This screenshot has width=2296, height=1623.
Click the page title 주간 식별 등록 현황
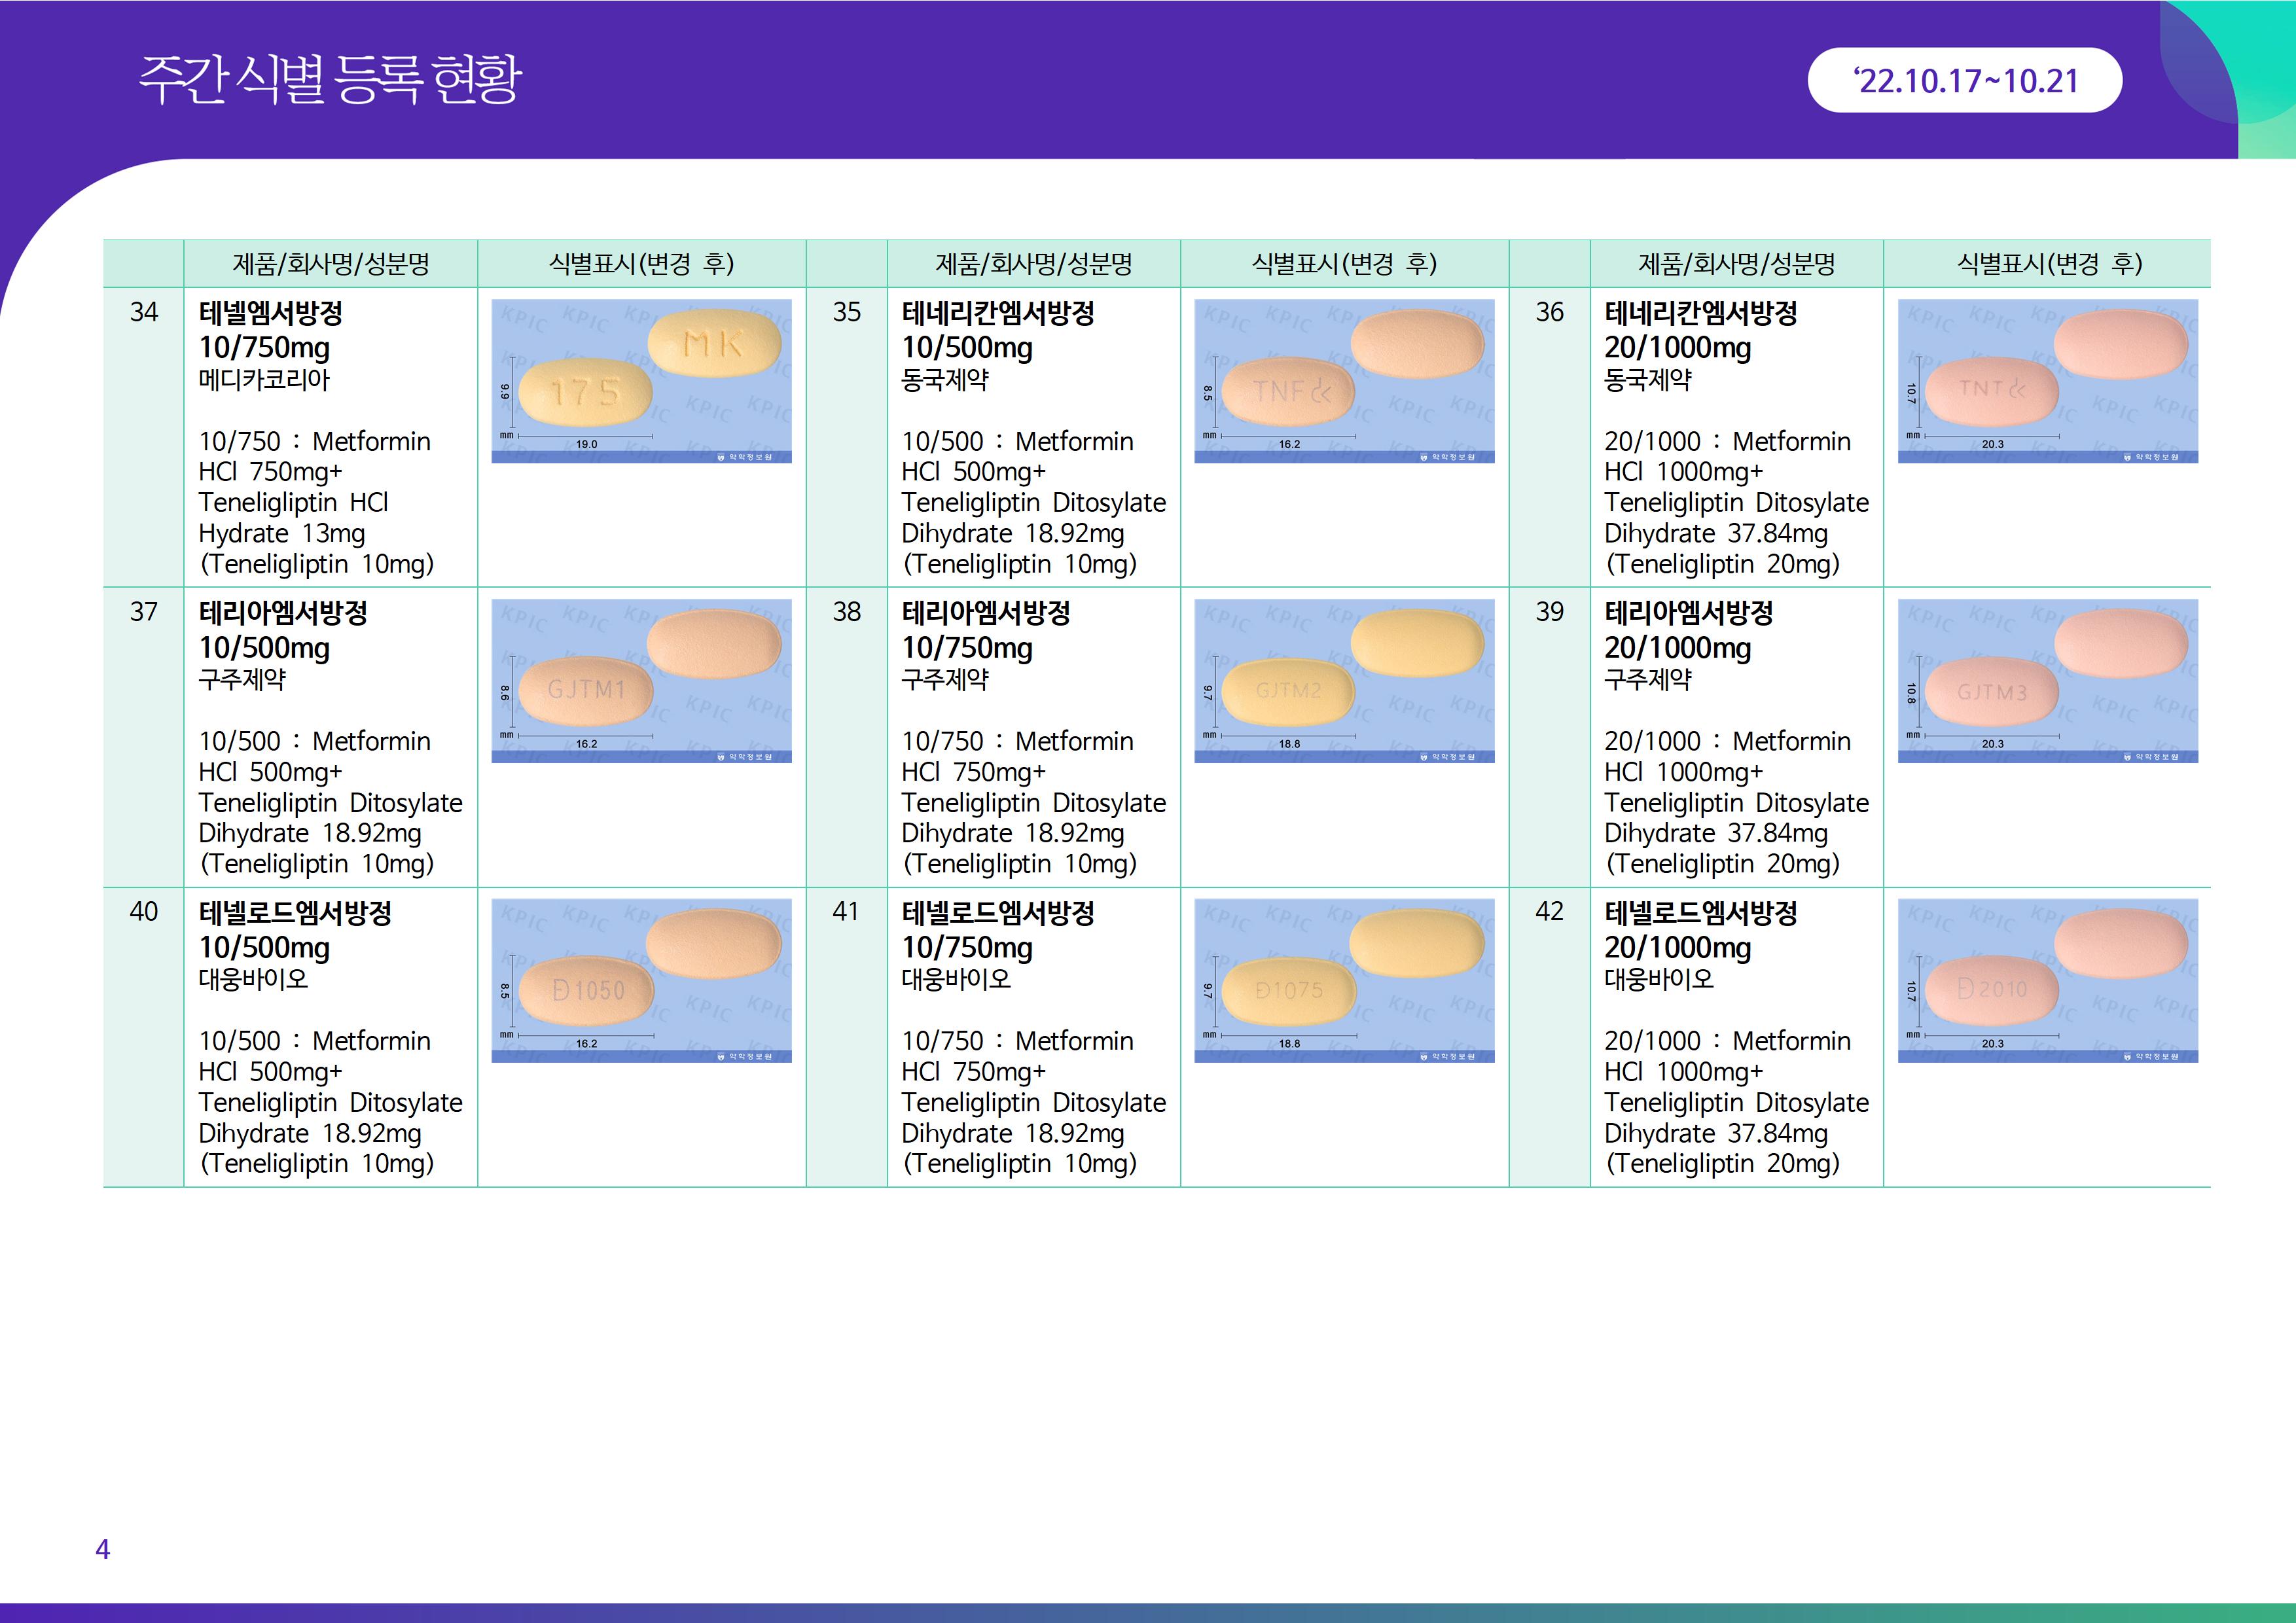pos(330,79)
